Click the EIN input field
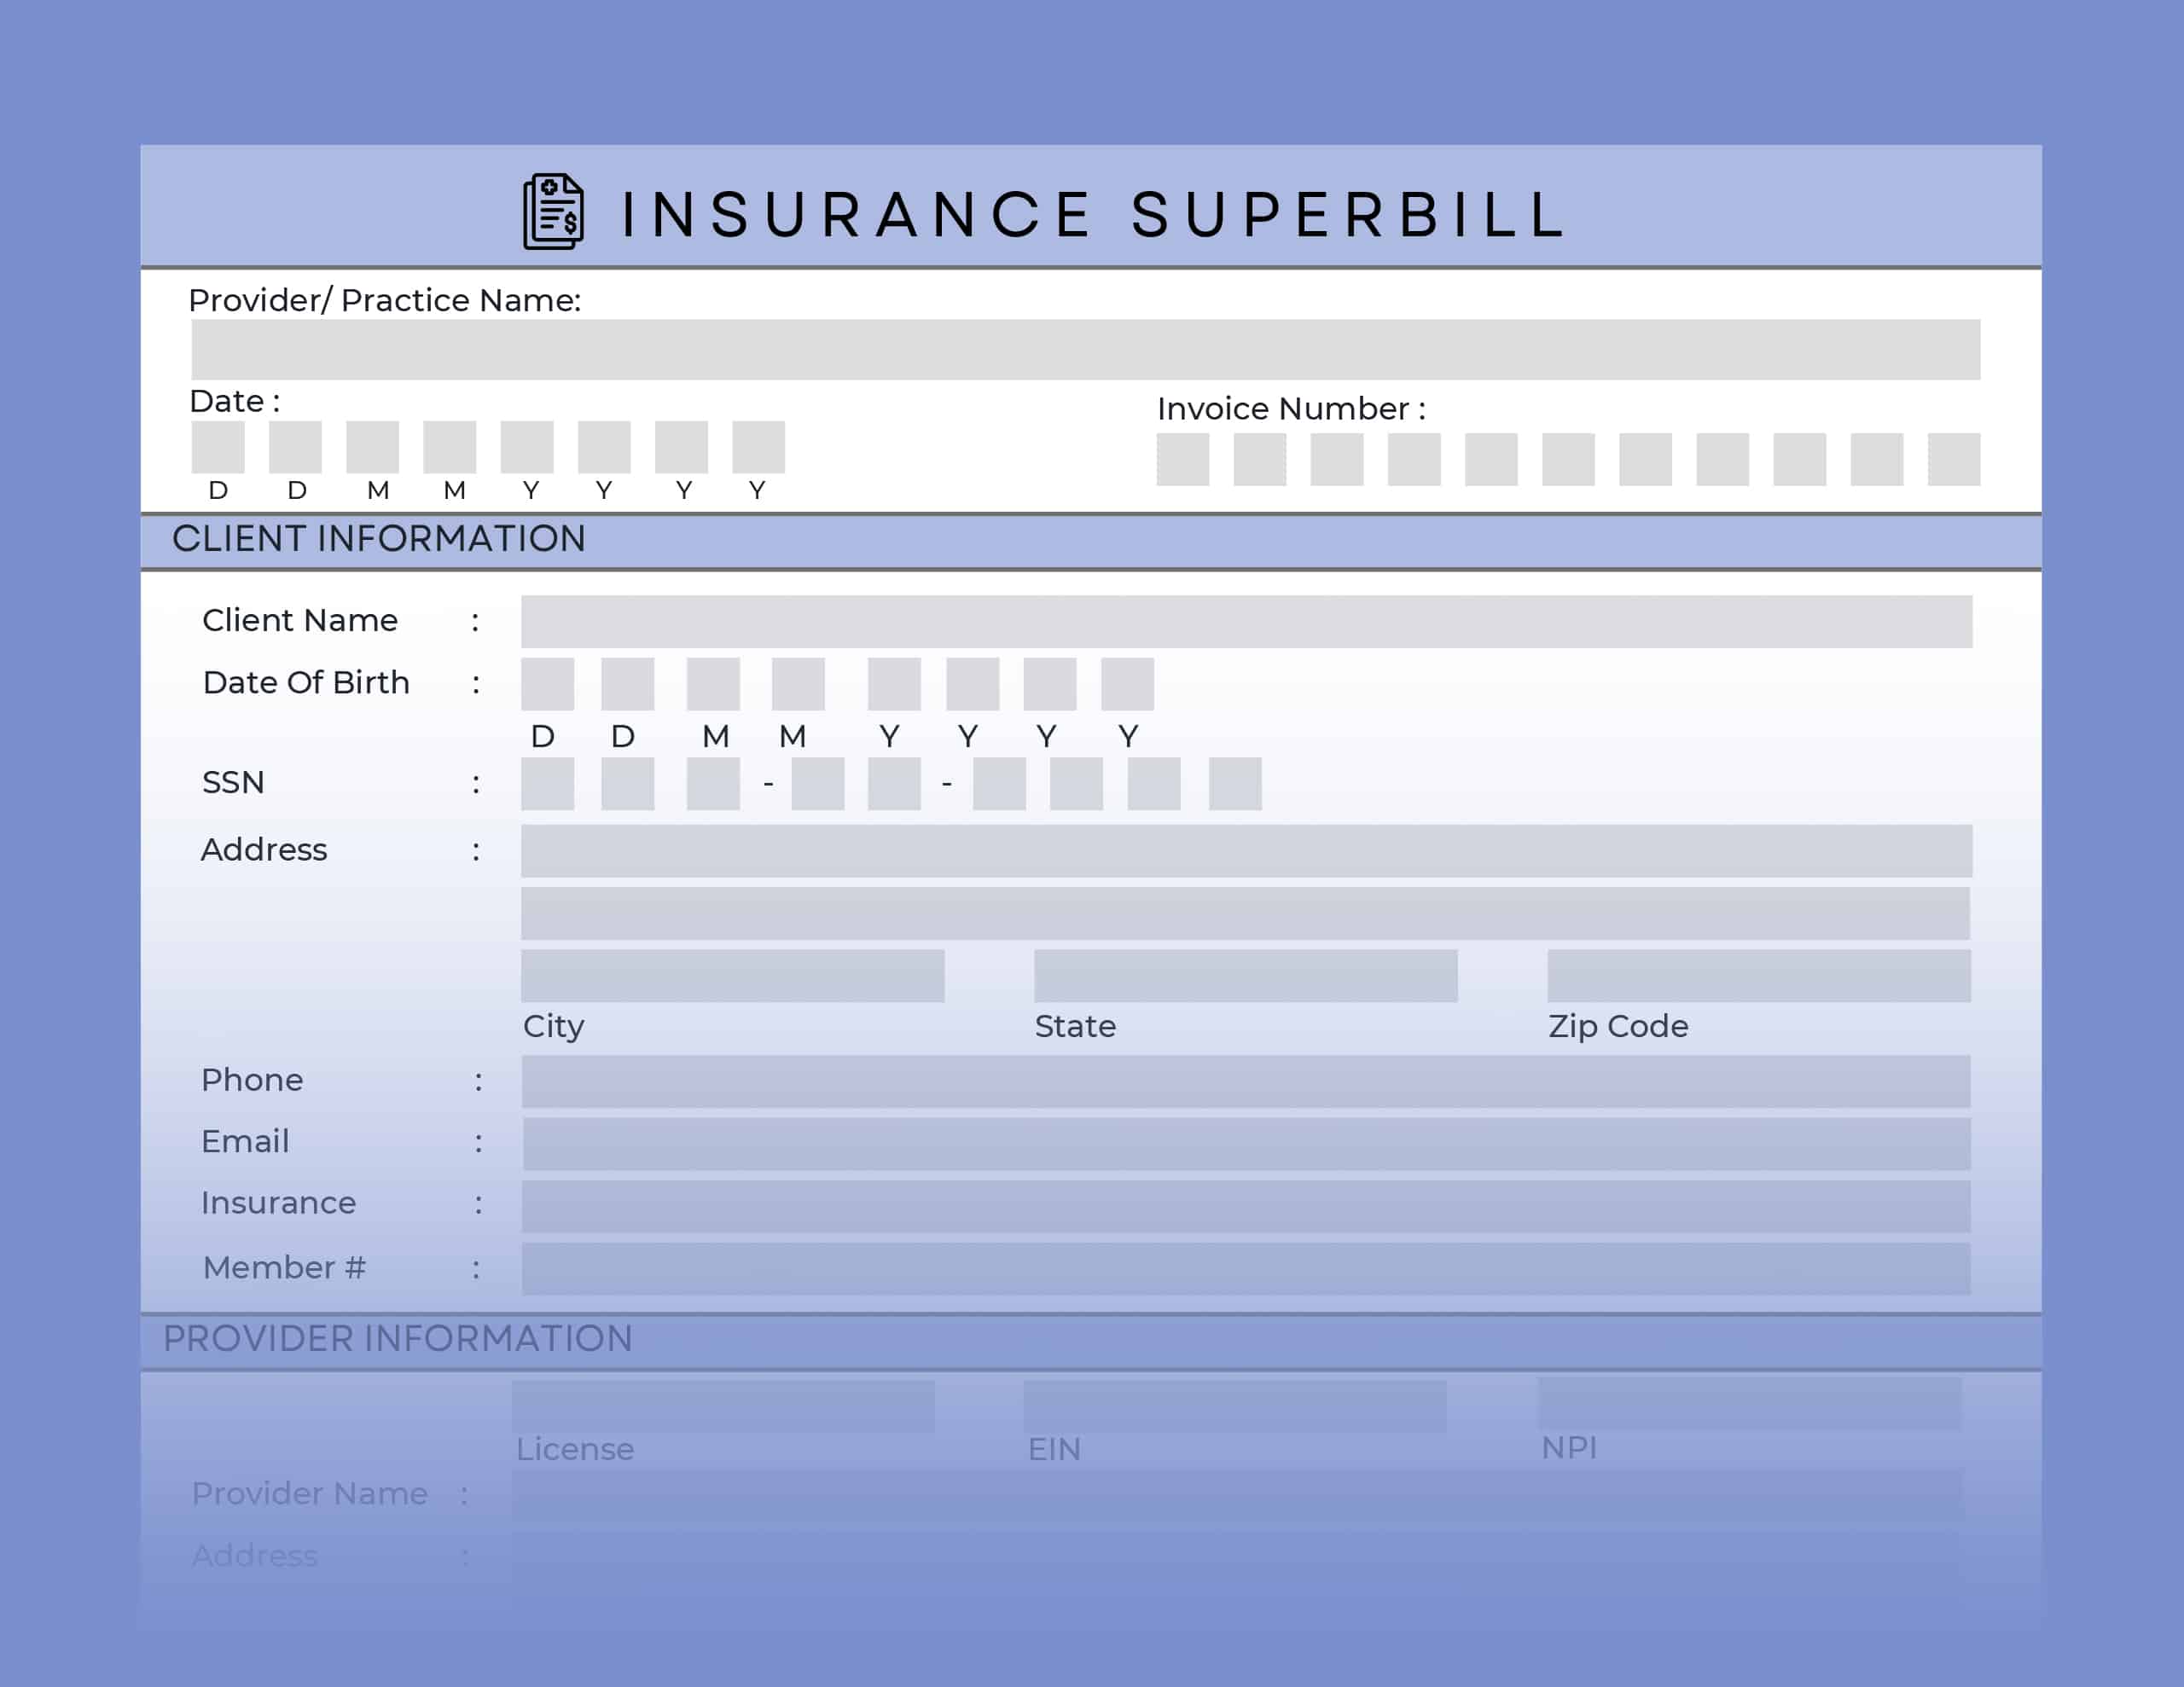The height and width of the screenshot is (1687, 2184). (1235, 1406)
